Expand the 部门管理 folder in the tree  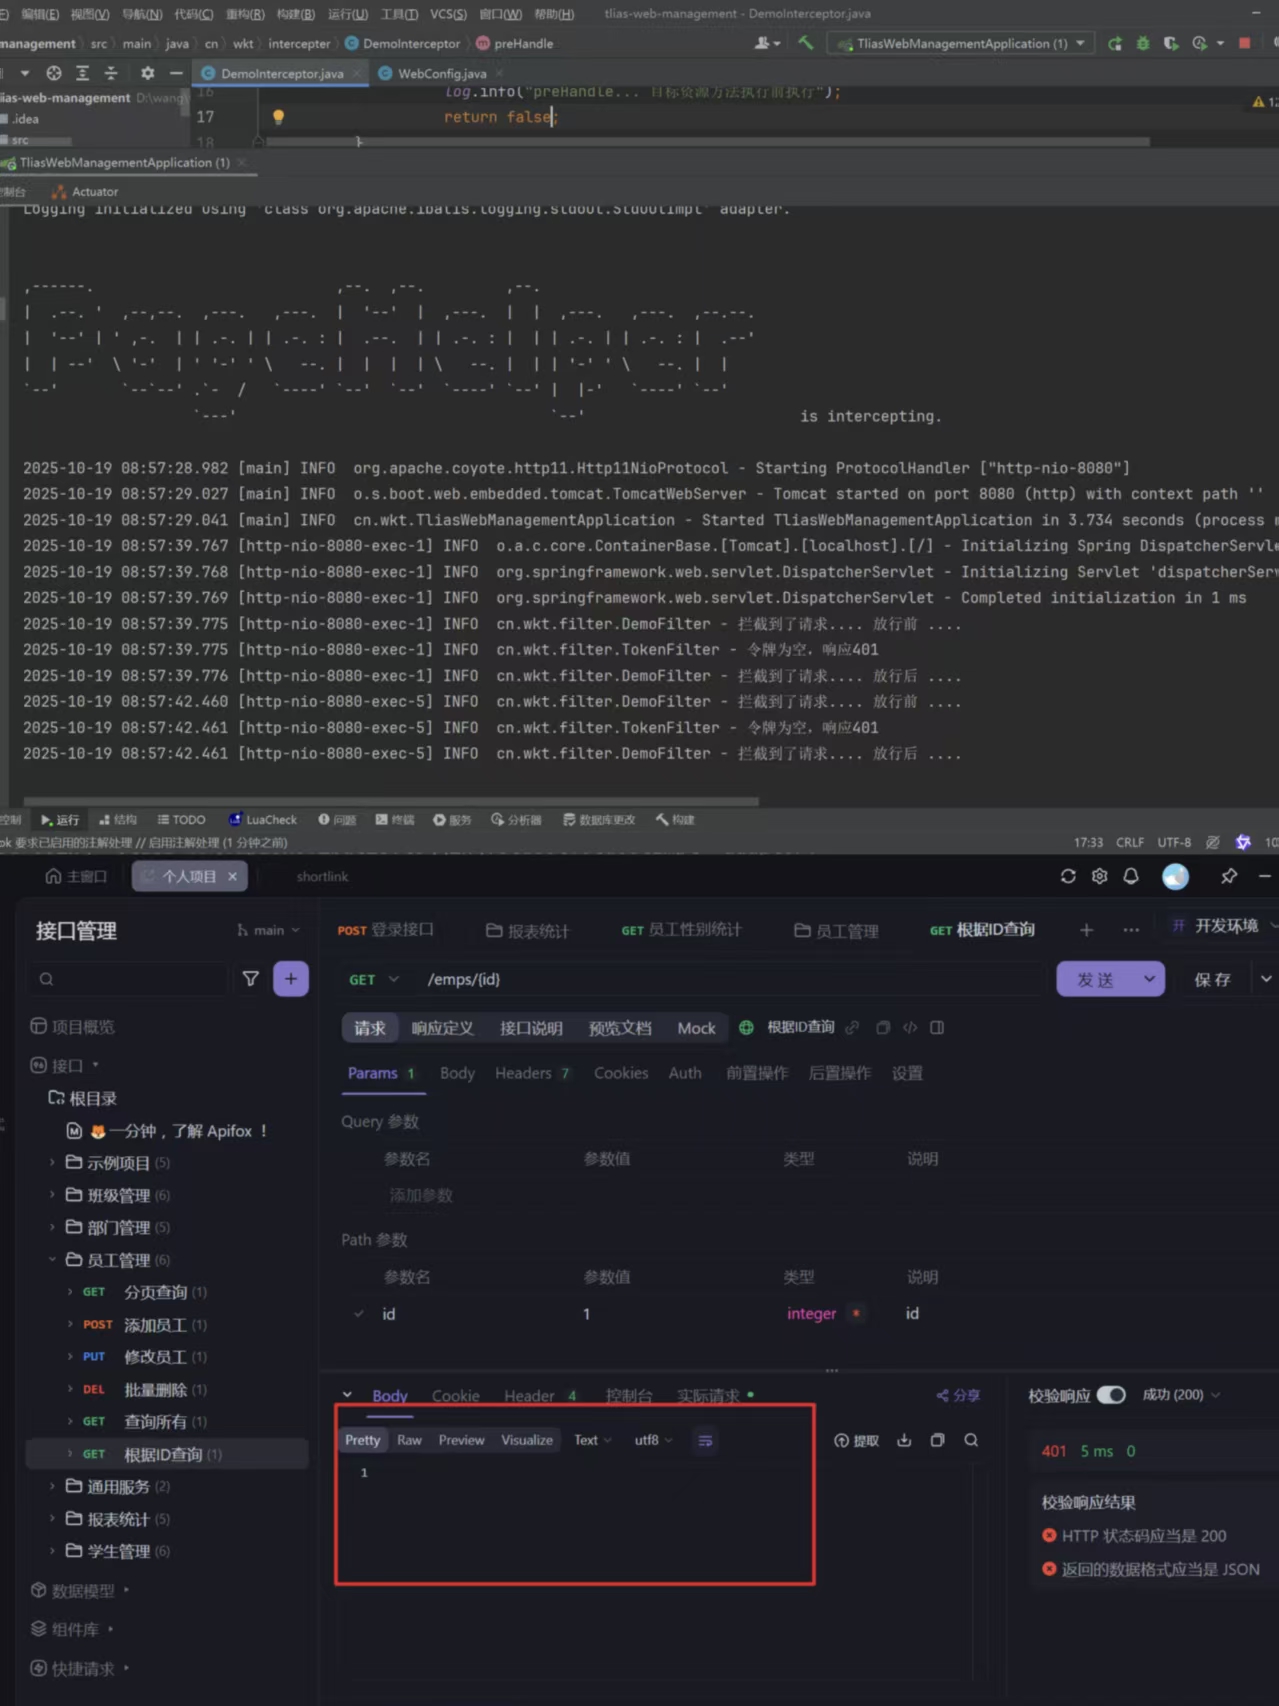[52, 1227]
